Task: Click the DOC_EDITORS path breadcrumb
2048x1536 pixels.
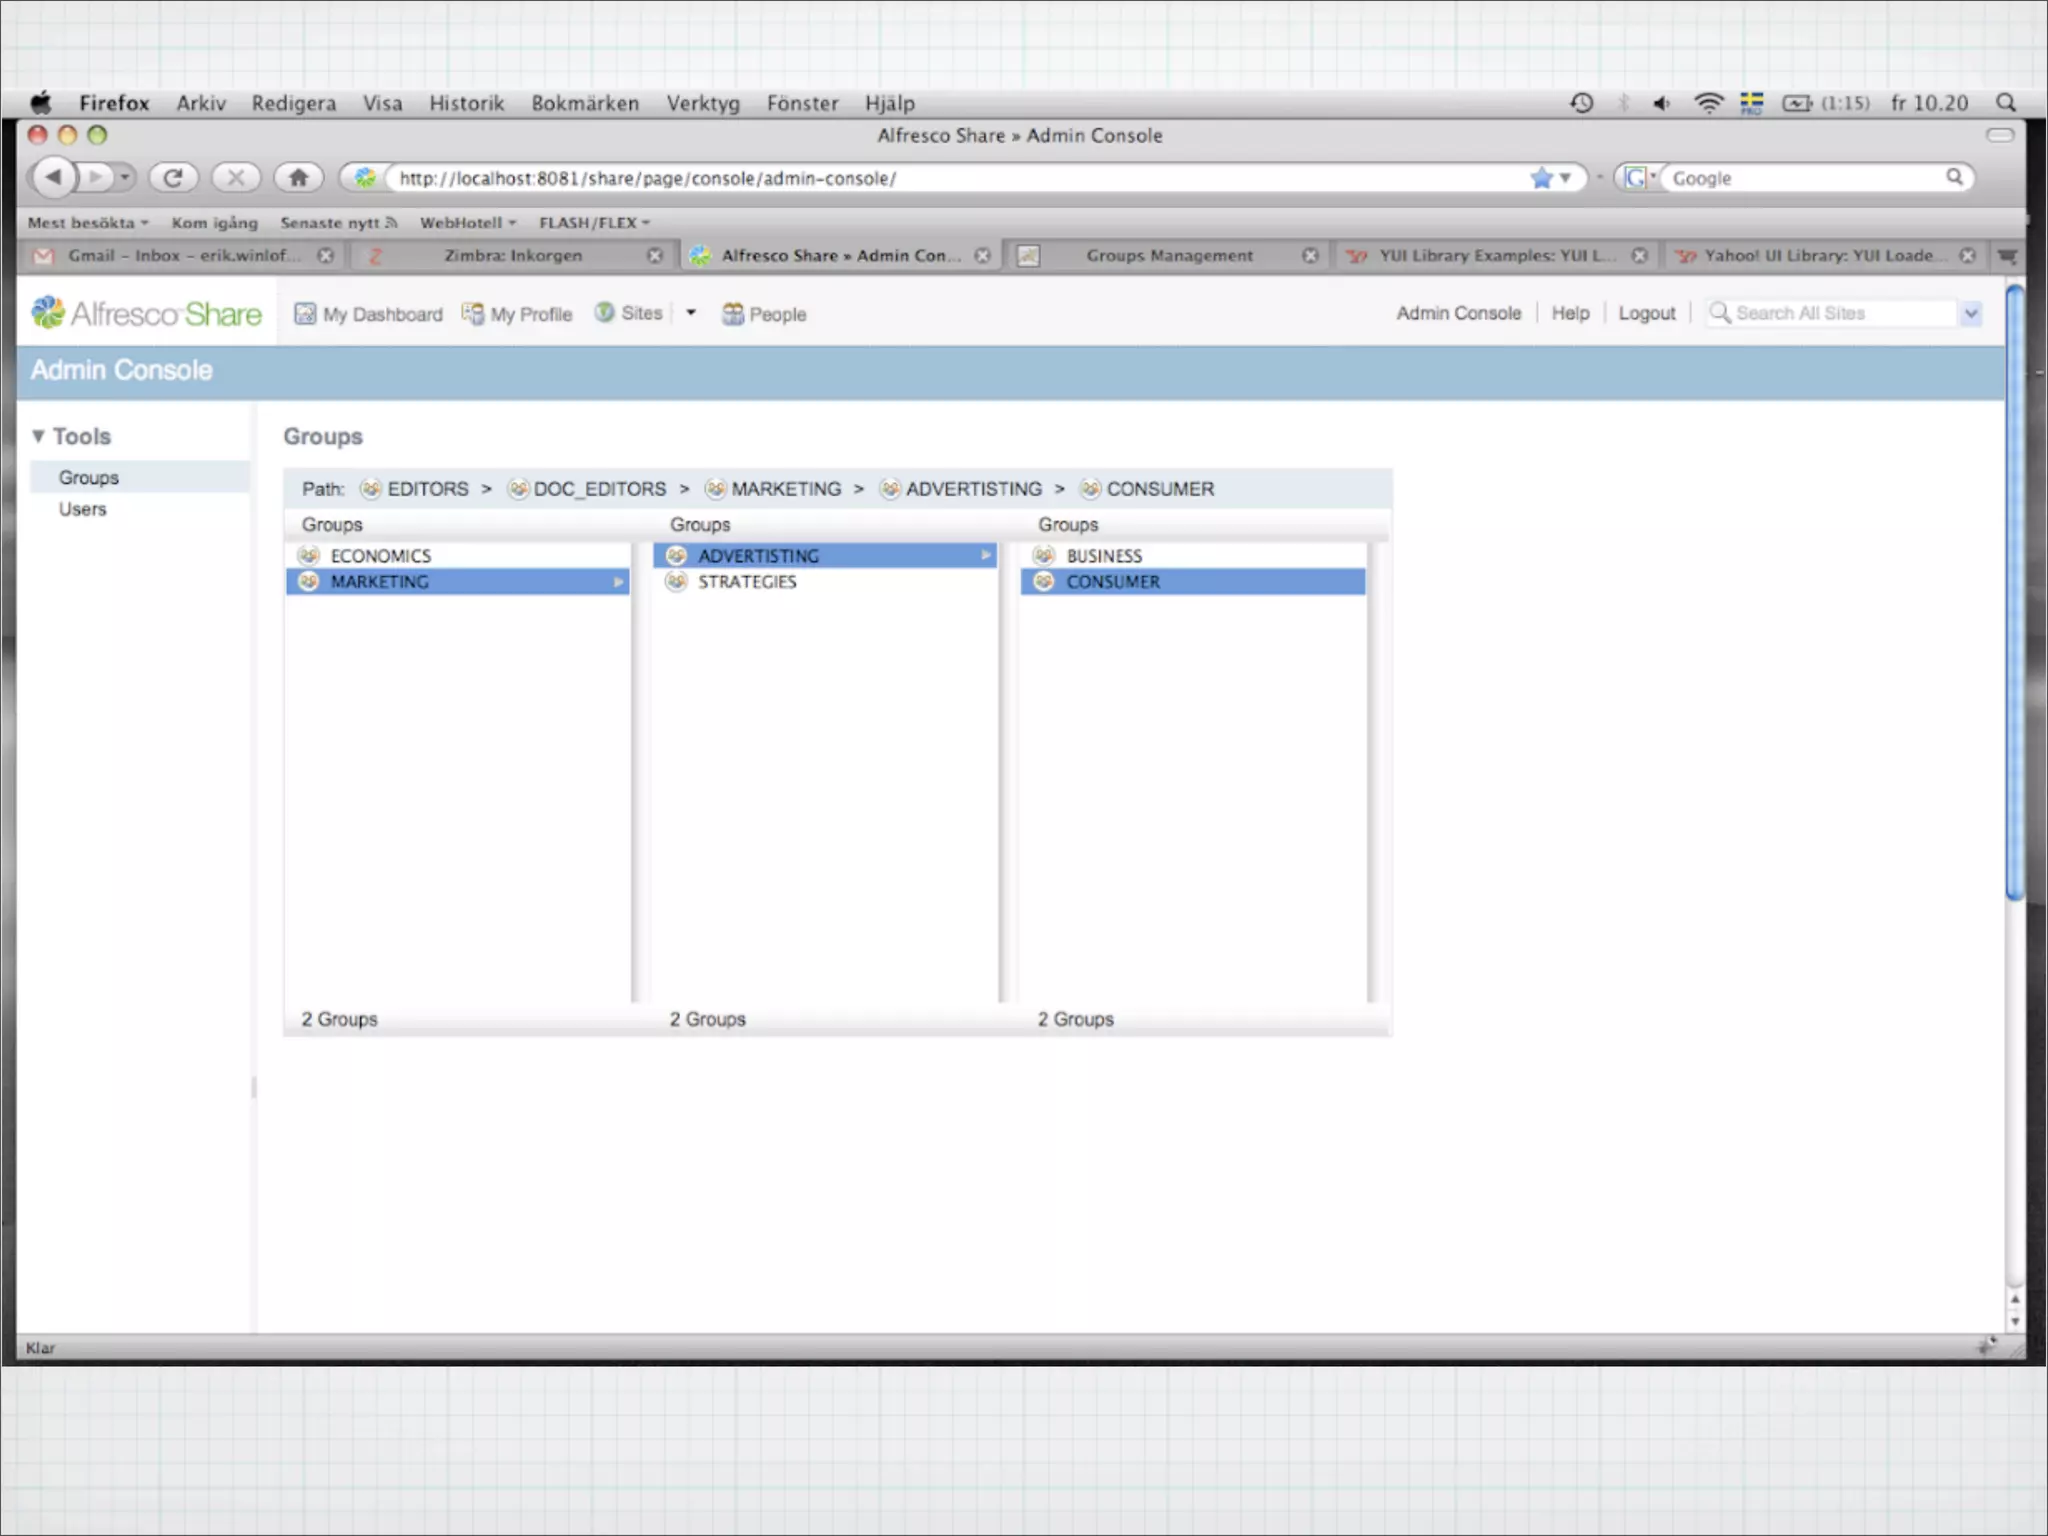Action: click(598, 489)
